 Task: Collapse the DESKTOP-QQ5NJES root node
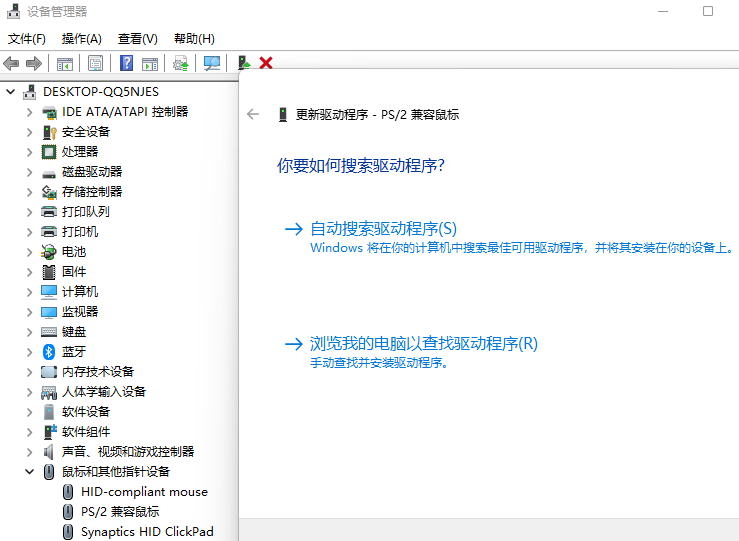10,91
